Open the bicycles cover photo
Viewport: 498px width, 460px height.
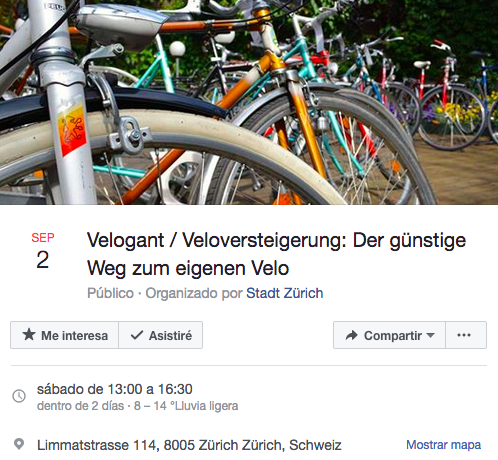(249, 102)
